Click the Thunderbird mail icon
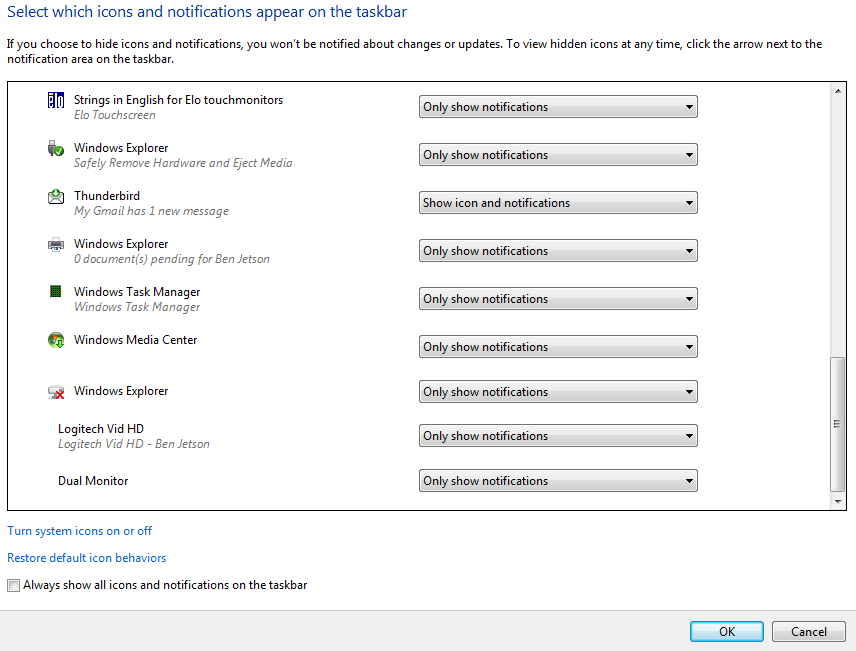Screen dimensions: 856x651 point(56,196)
